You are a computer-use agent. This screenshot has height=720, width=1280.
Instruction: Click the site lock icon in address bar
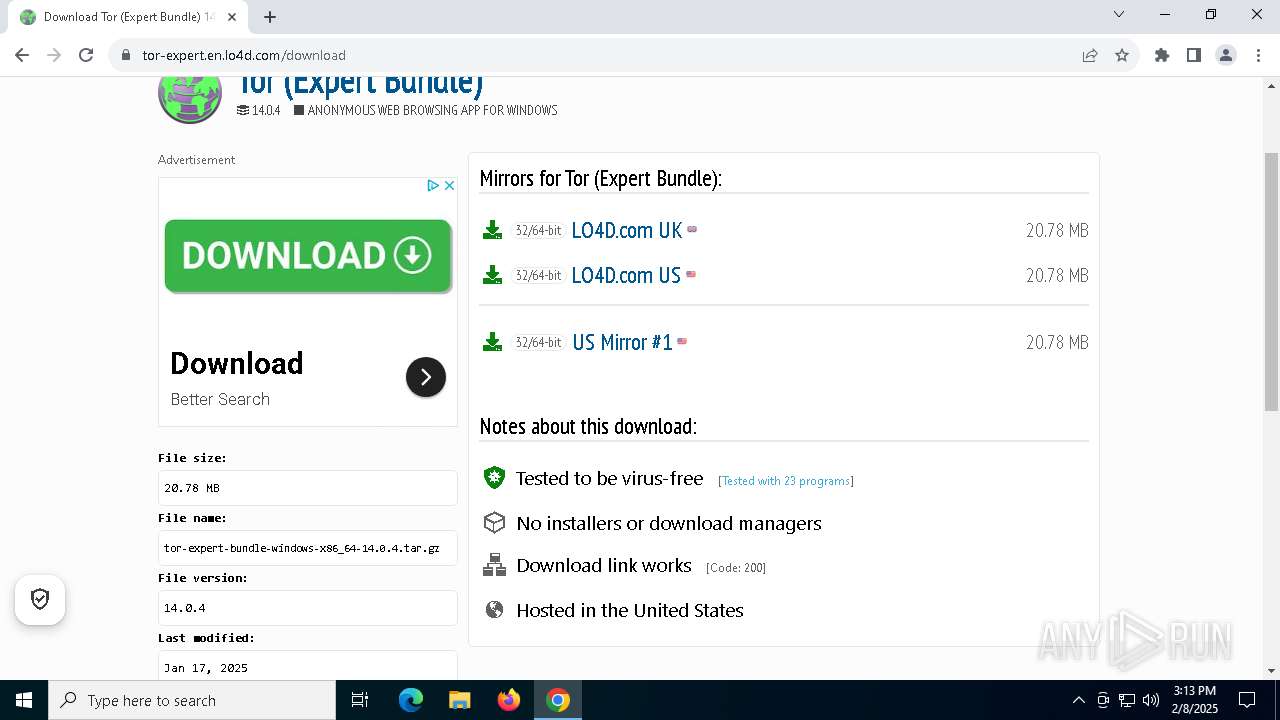click(x=126, y=55)
